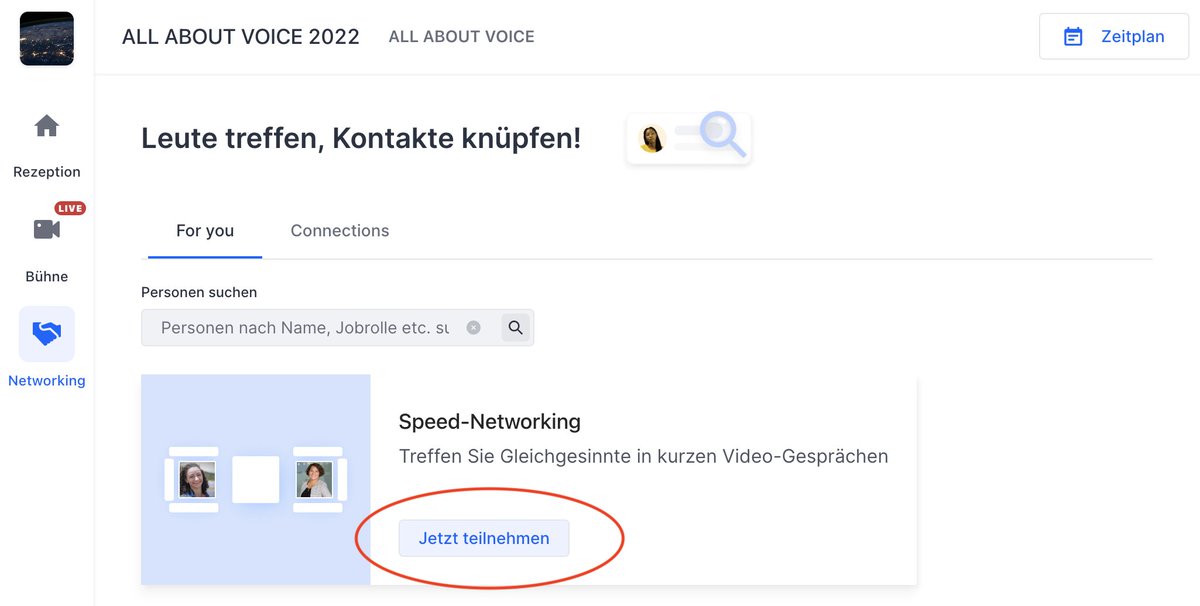Click the magnifying glass search icon
The height and width of the screenshot is (606, 1200).
pos(516,327)
